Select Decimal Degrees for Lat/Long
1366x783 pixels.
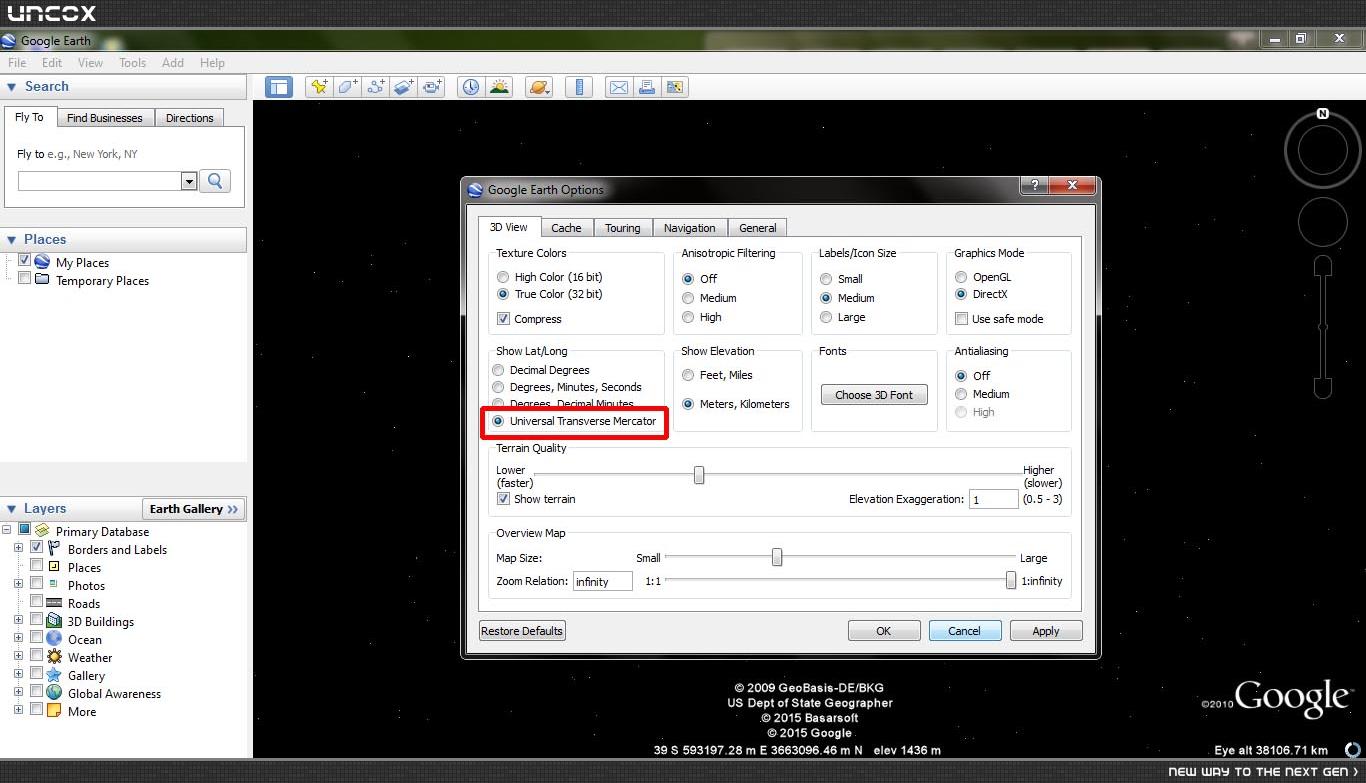click(x=498, y=370)
